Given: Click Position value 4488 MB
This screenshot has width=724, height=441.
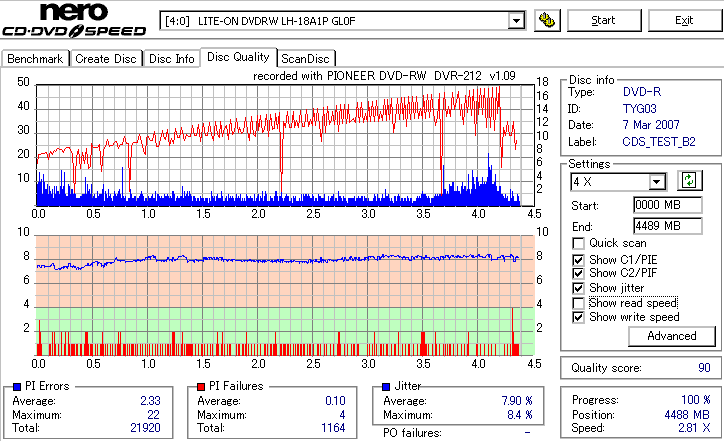Looking at the screenshot, I should click(x=688, y=415).
